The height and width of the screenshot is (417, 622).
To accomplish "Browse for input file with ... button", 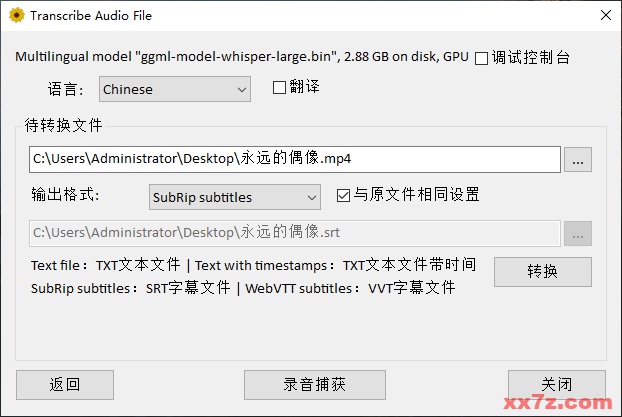I will click(x=578, y=159).
